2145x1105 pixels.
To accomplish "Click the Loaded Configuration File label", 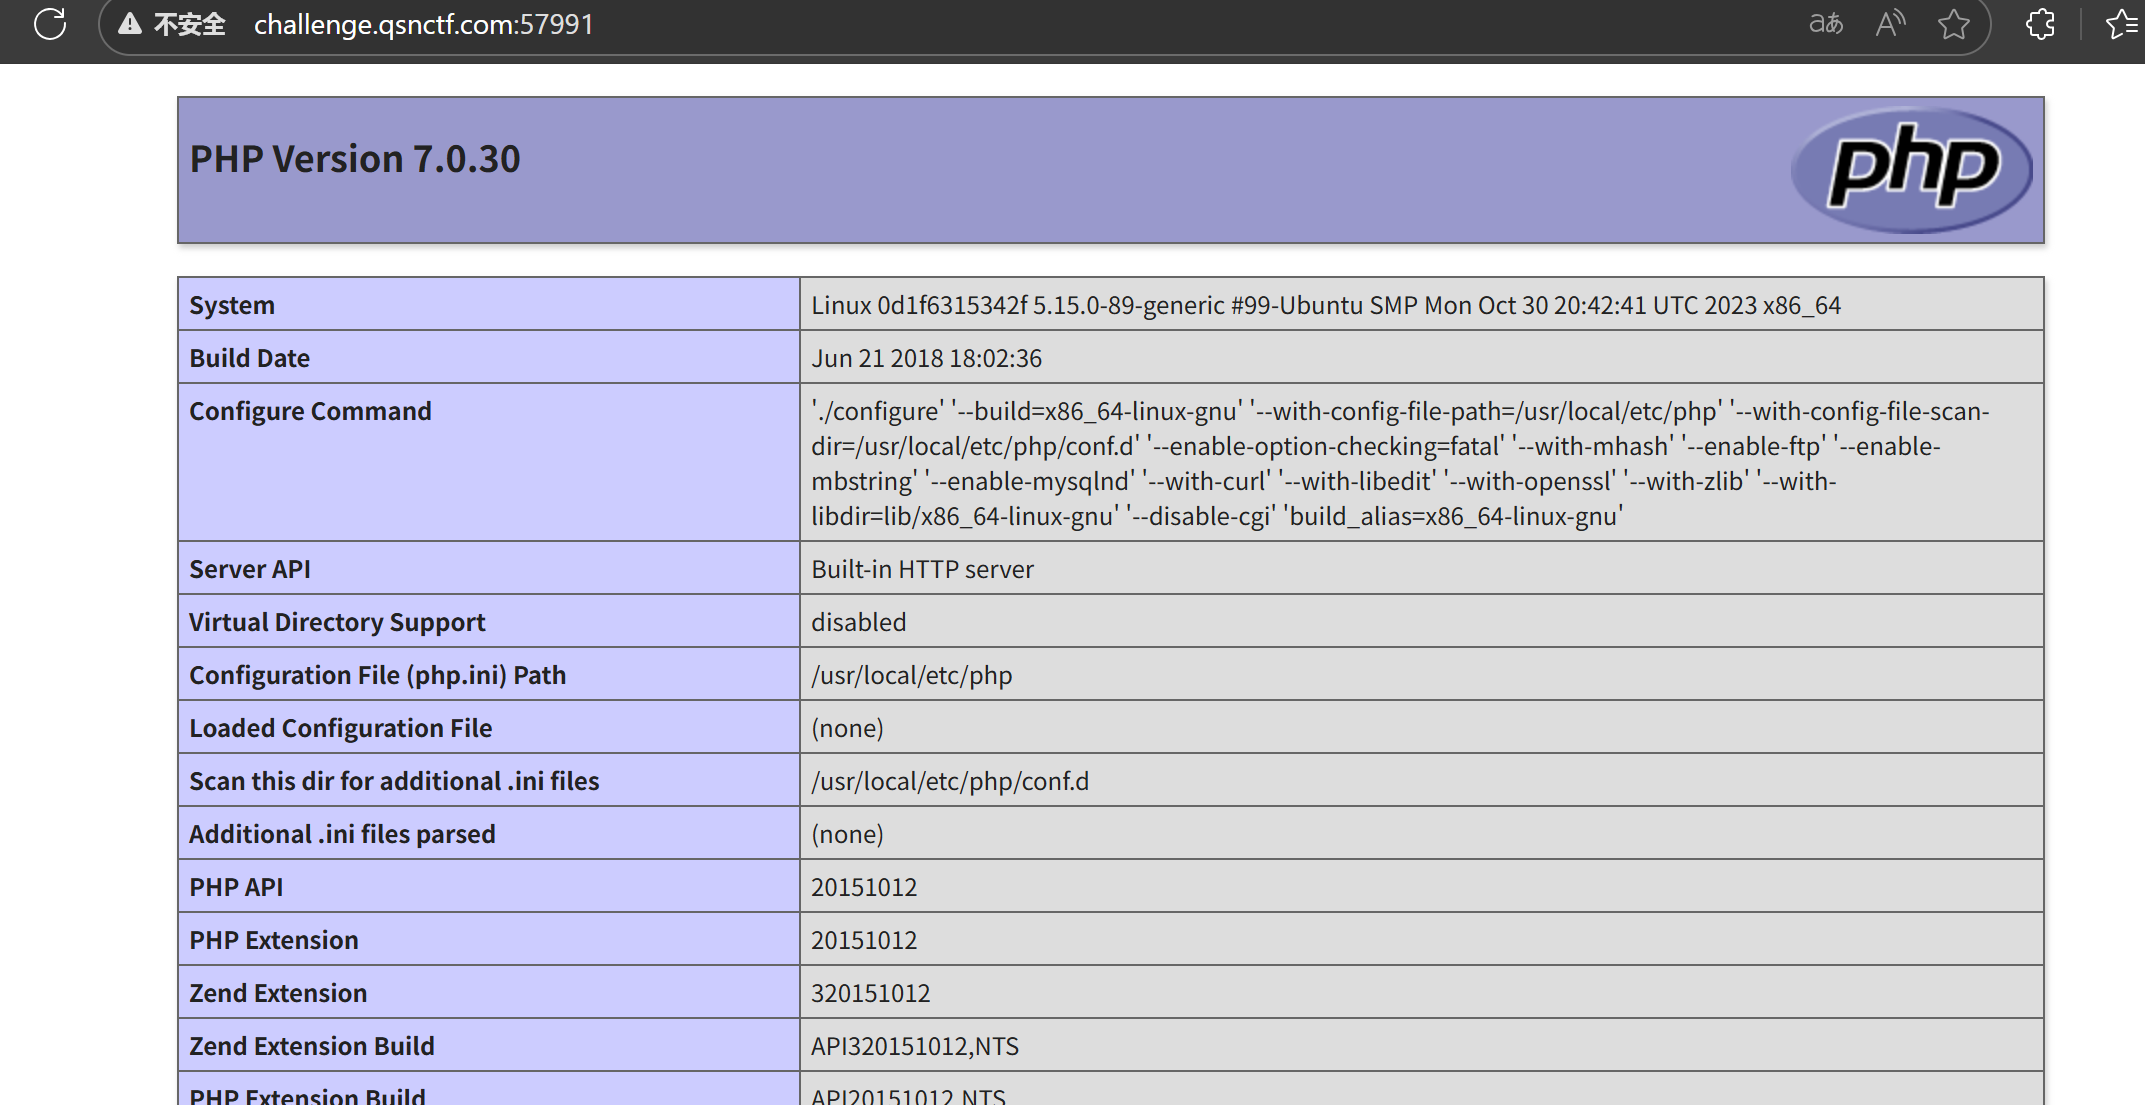I will (340, 728).
